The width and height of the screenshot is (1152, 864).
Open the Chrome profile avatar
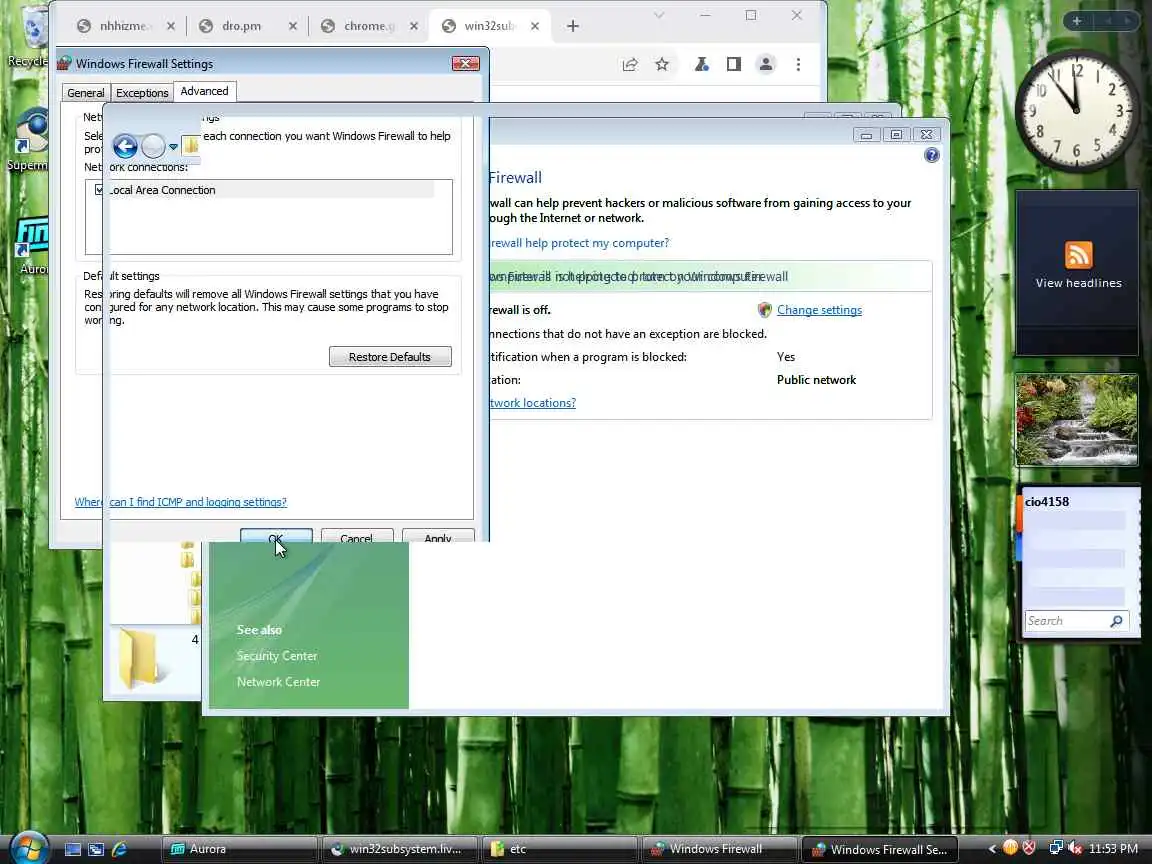(x=766, y=65)
